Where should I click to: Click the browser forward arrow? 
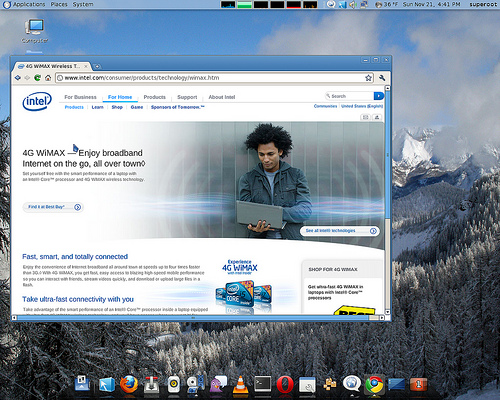pos(27,78)
